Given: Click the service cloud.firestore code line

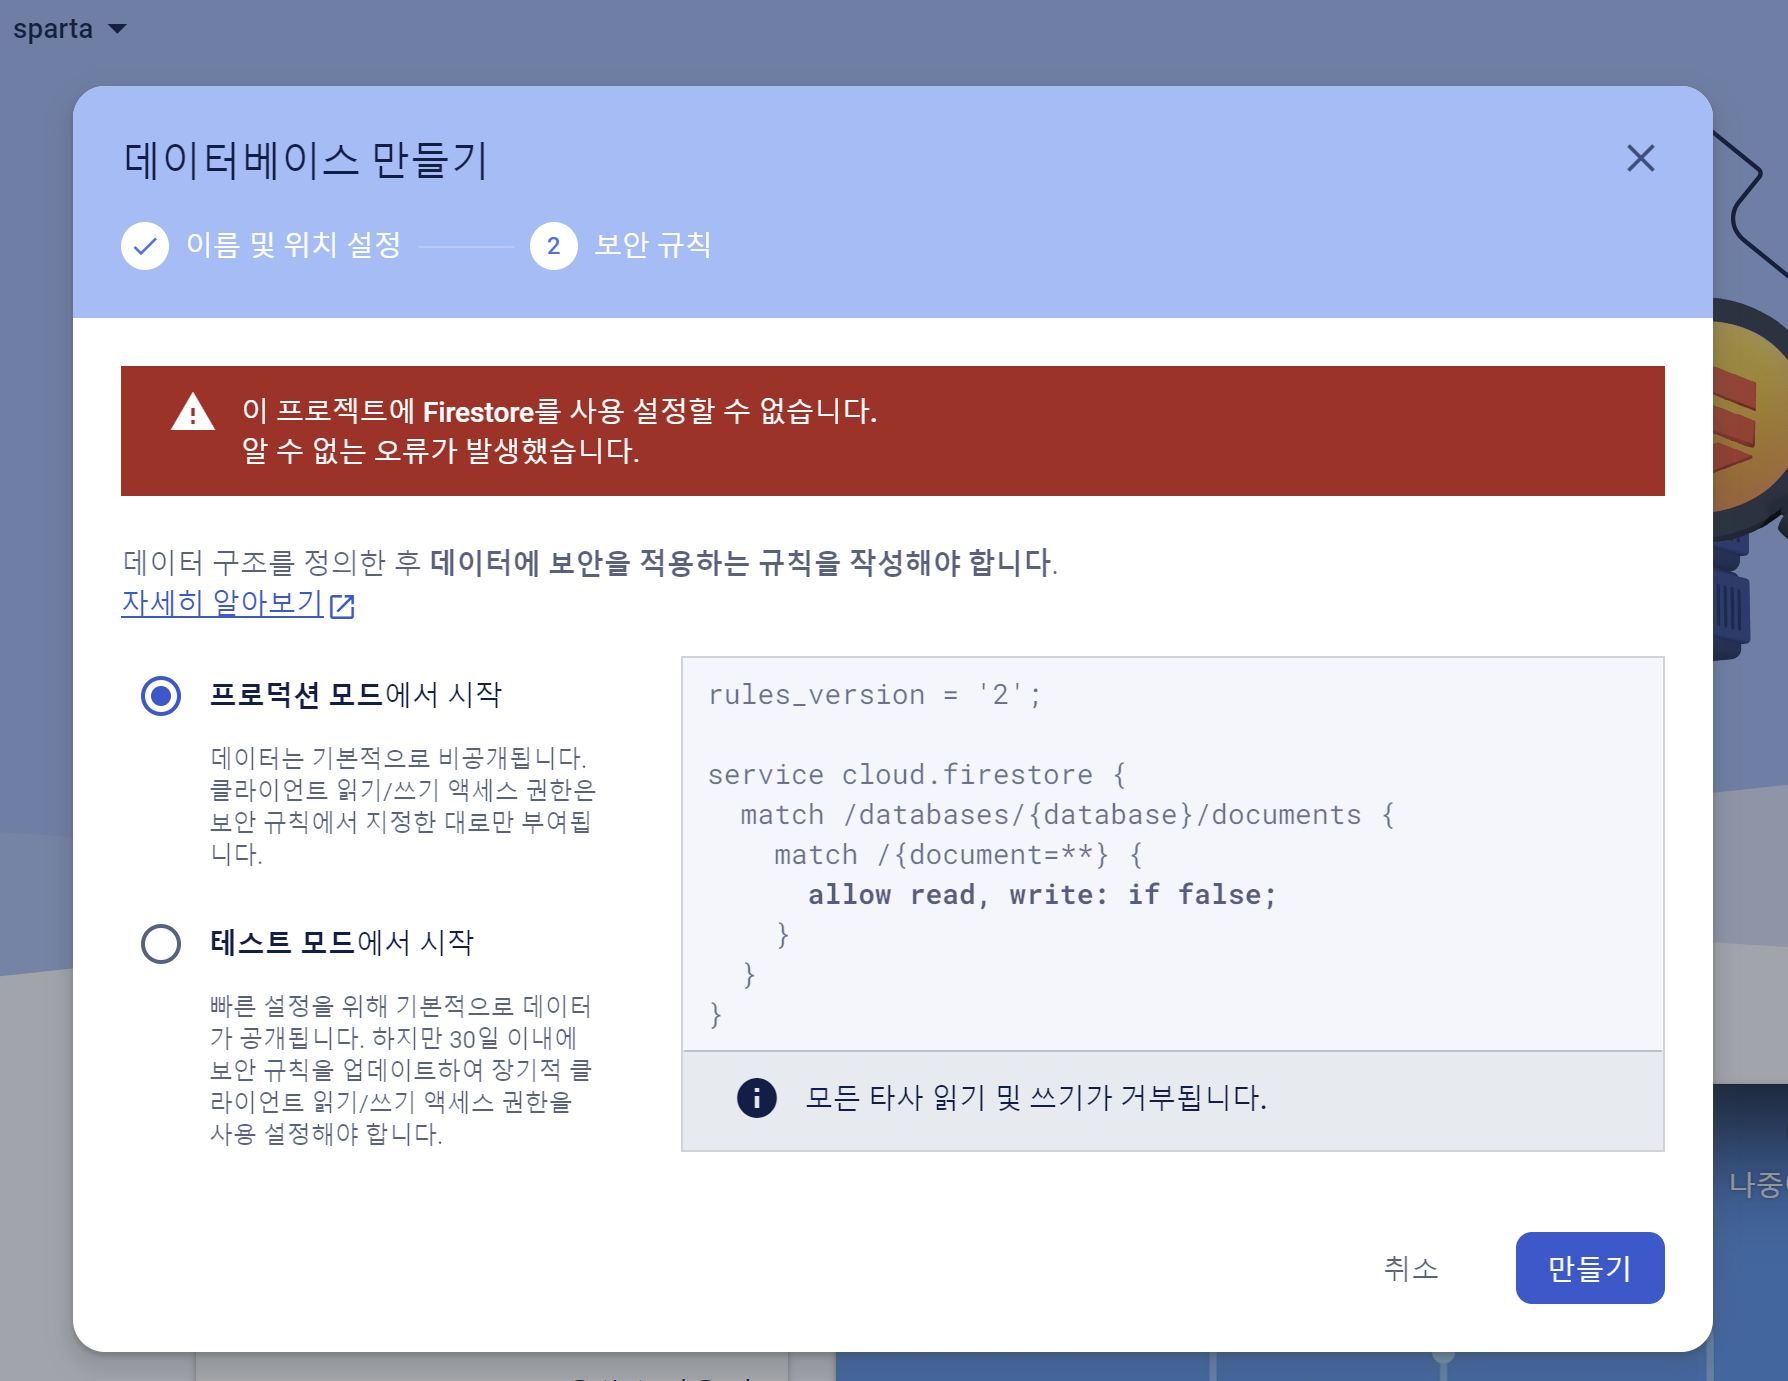Looking at the screenshot, I should point(917,775).
